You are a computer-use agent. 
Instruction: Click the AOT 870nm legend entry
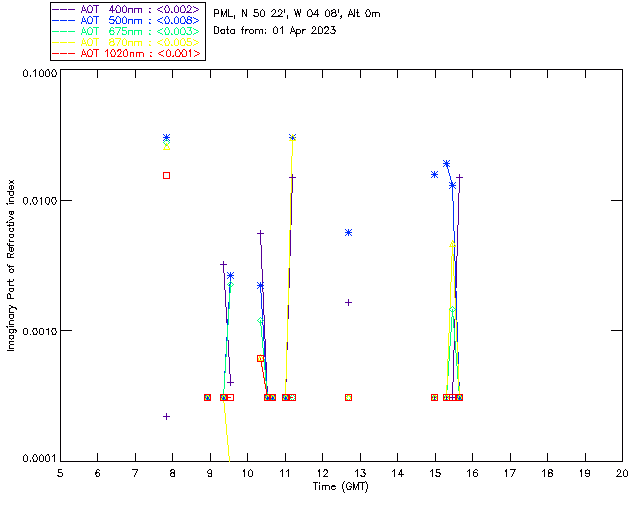(x=127, y=42)
